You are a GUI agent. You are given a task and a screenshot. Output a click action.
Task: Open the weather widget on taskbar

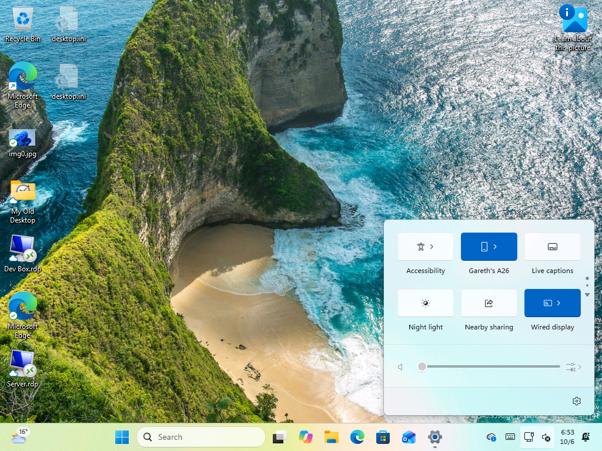point(20,437)
